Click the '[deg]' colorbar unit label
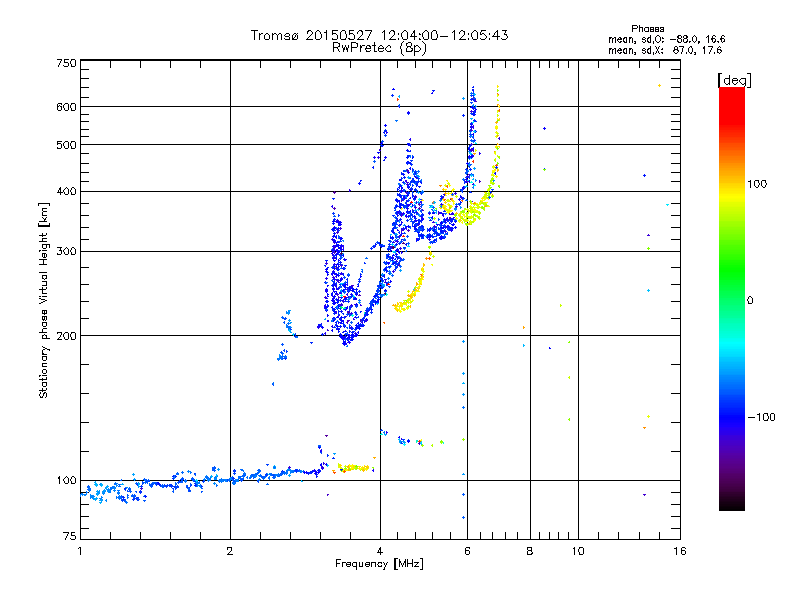Screen dimensions: 800x600 (x=734, y=80)
